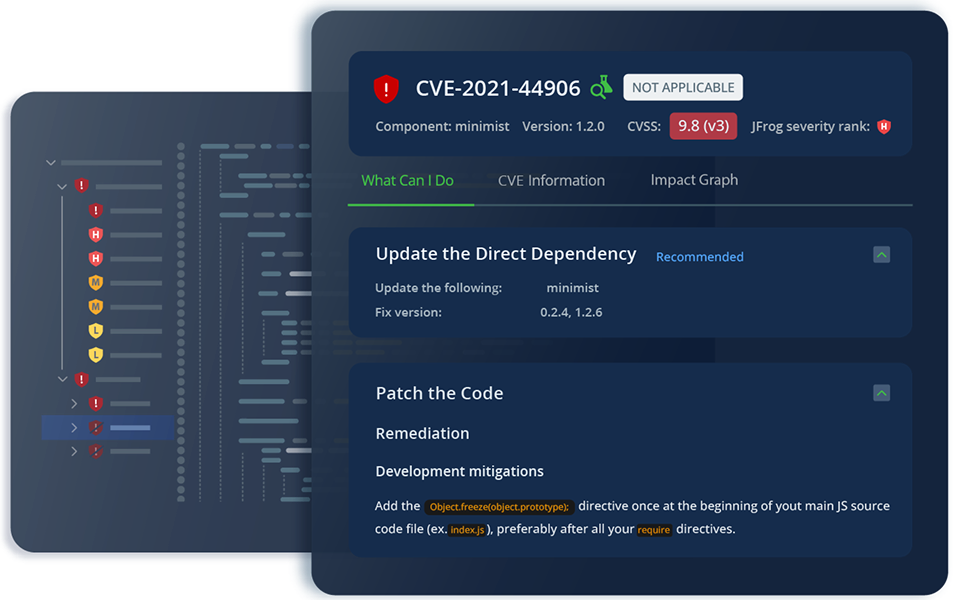Switch to the Impact Graph tab
The image size is (960, 600).
click(x=694, y=180)
